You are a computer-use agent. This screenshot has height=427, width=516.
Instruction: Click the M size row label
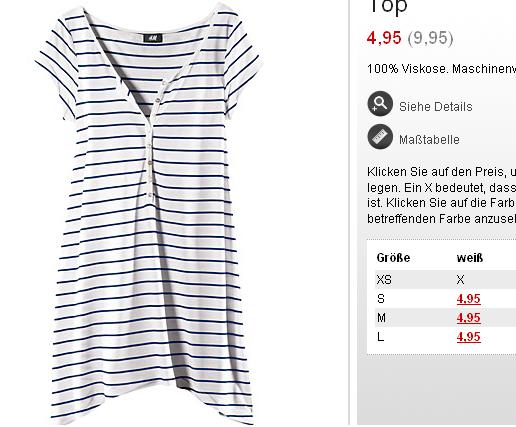pos(381,318)
